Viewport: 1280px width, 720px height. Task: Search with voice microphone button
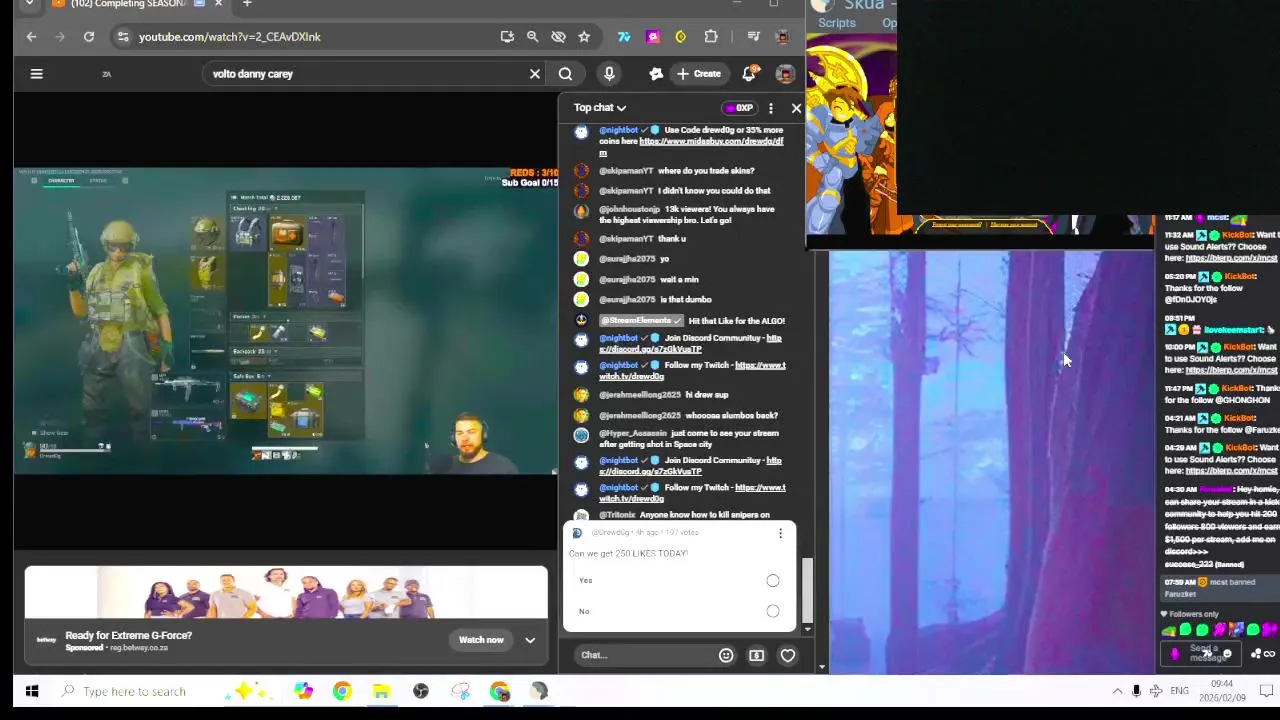[609, 74]
